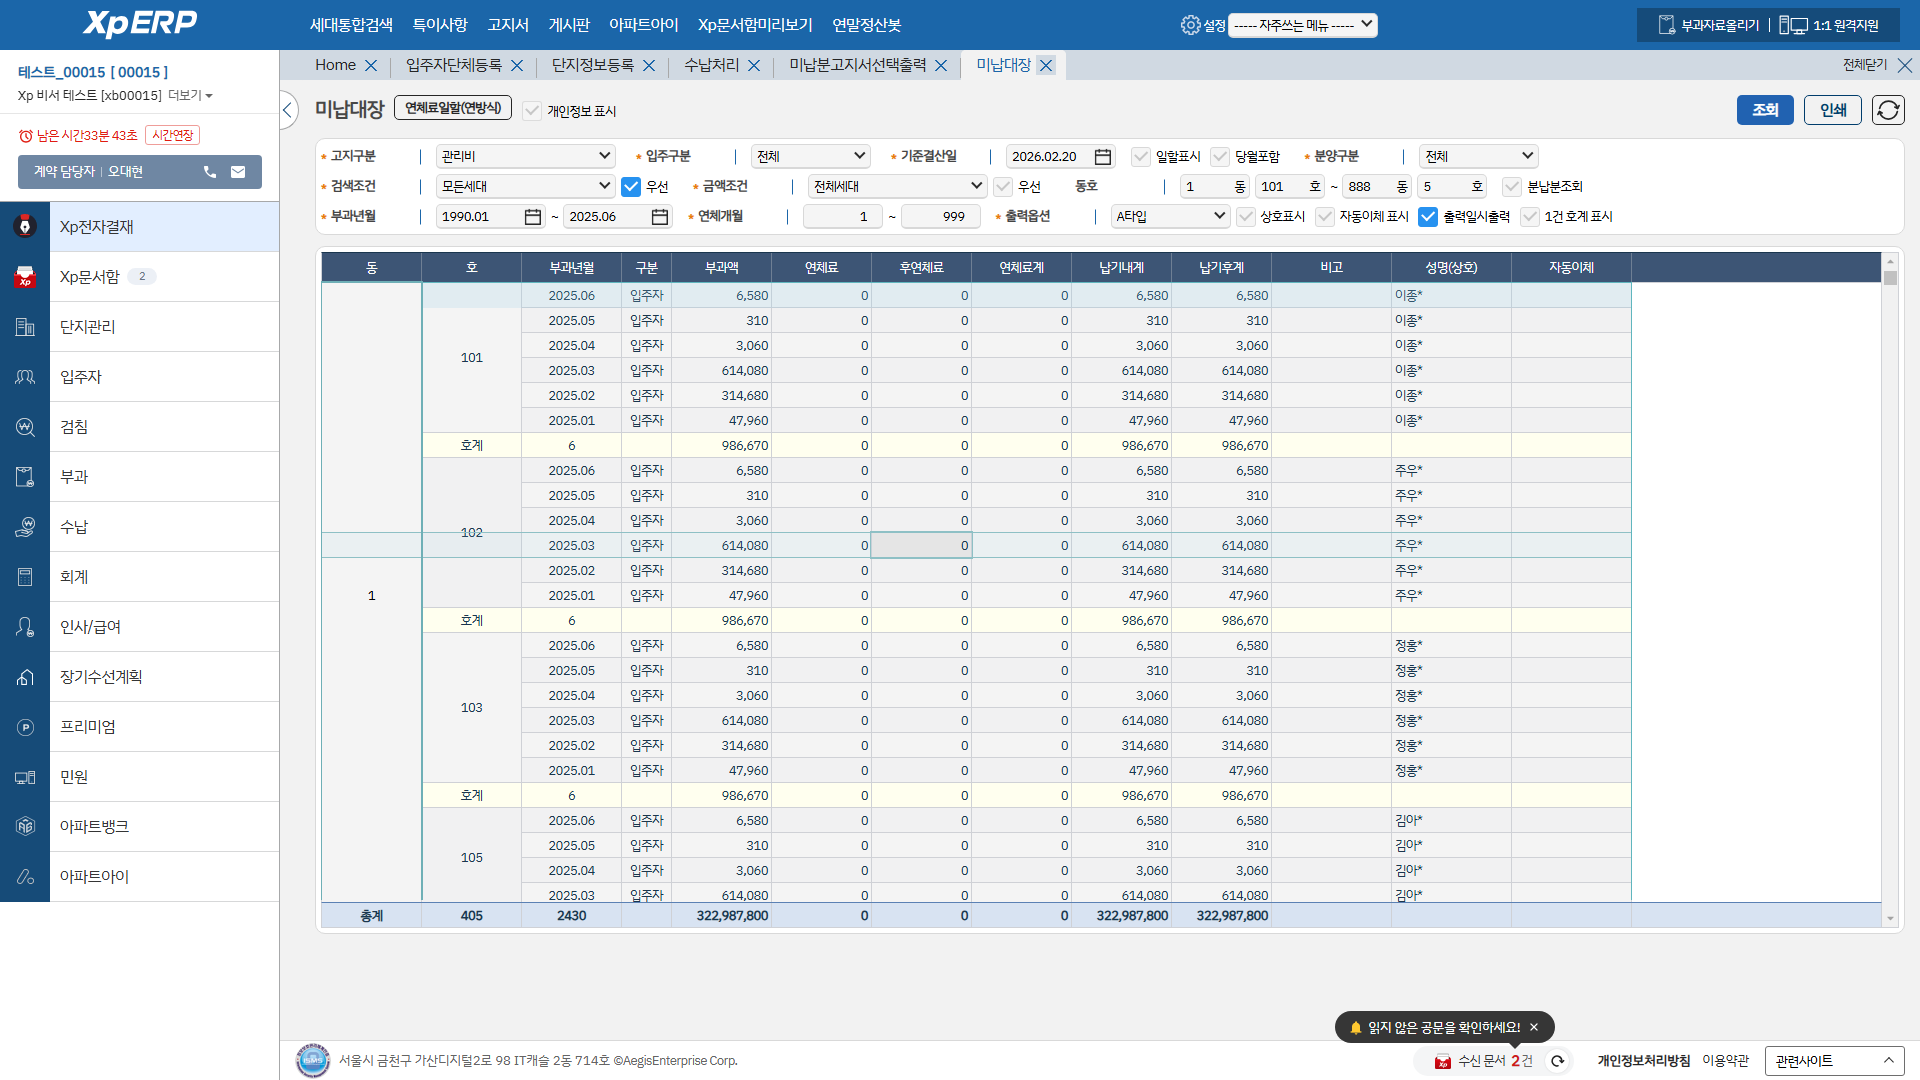
Task: Switch to the 수납처리 tab
Action: coord(711,65)
